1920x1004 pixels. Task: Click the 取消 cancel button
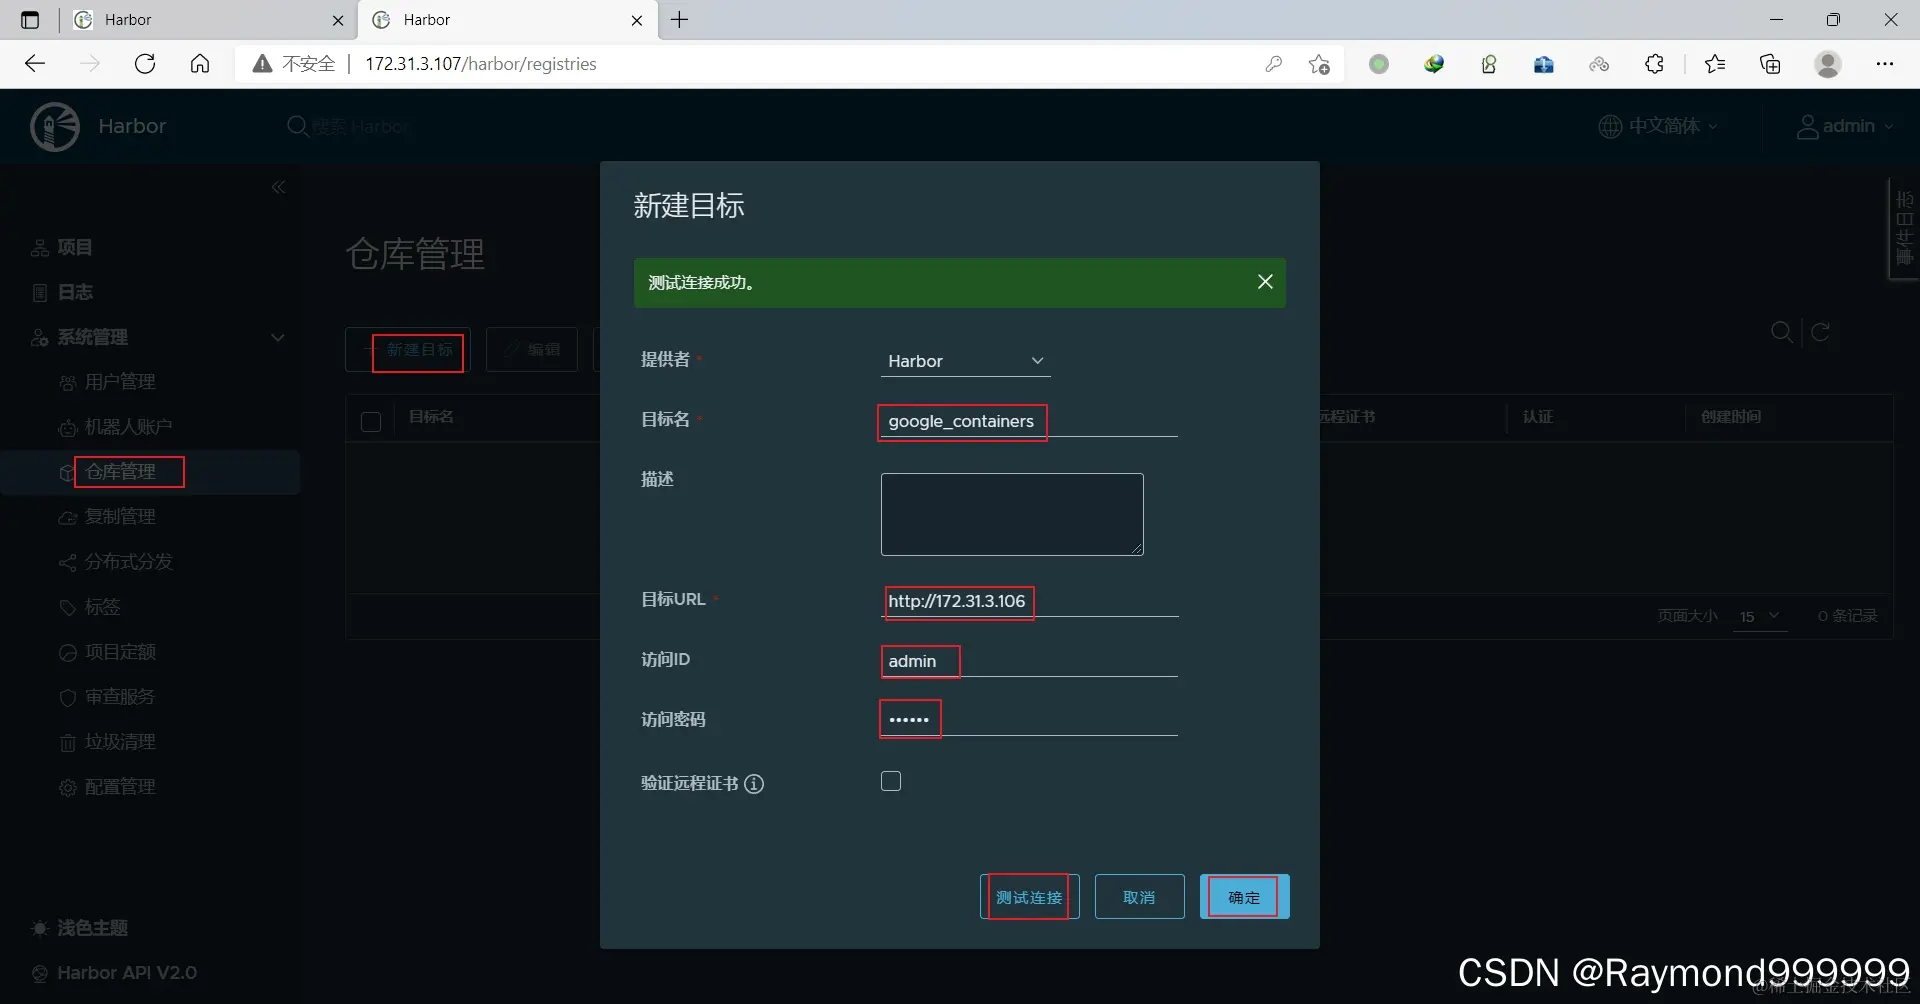pos(1140,897)
